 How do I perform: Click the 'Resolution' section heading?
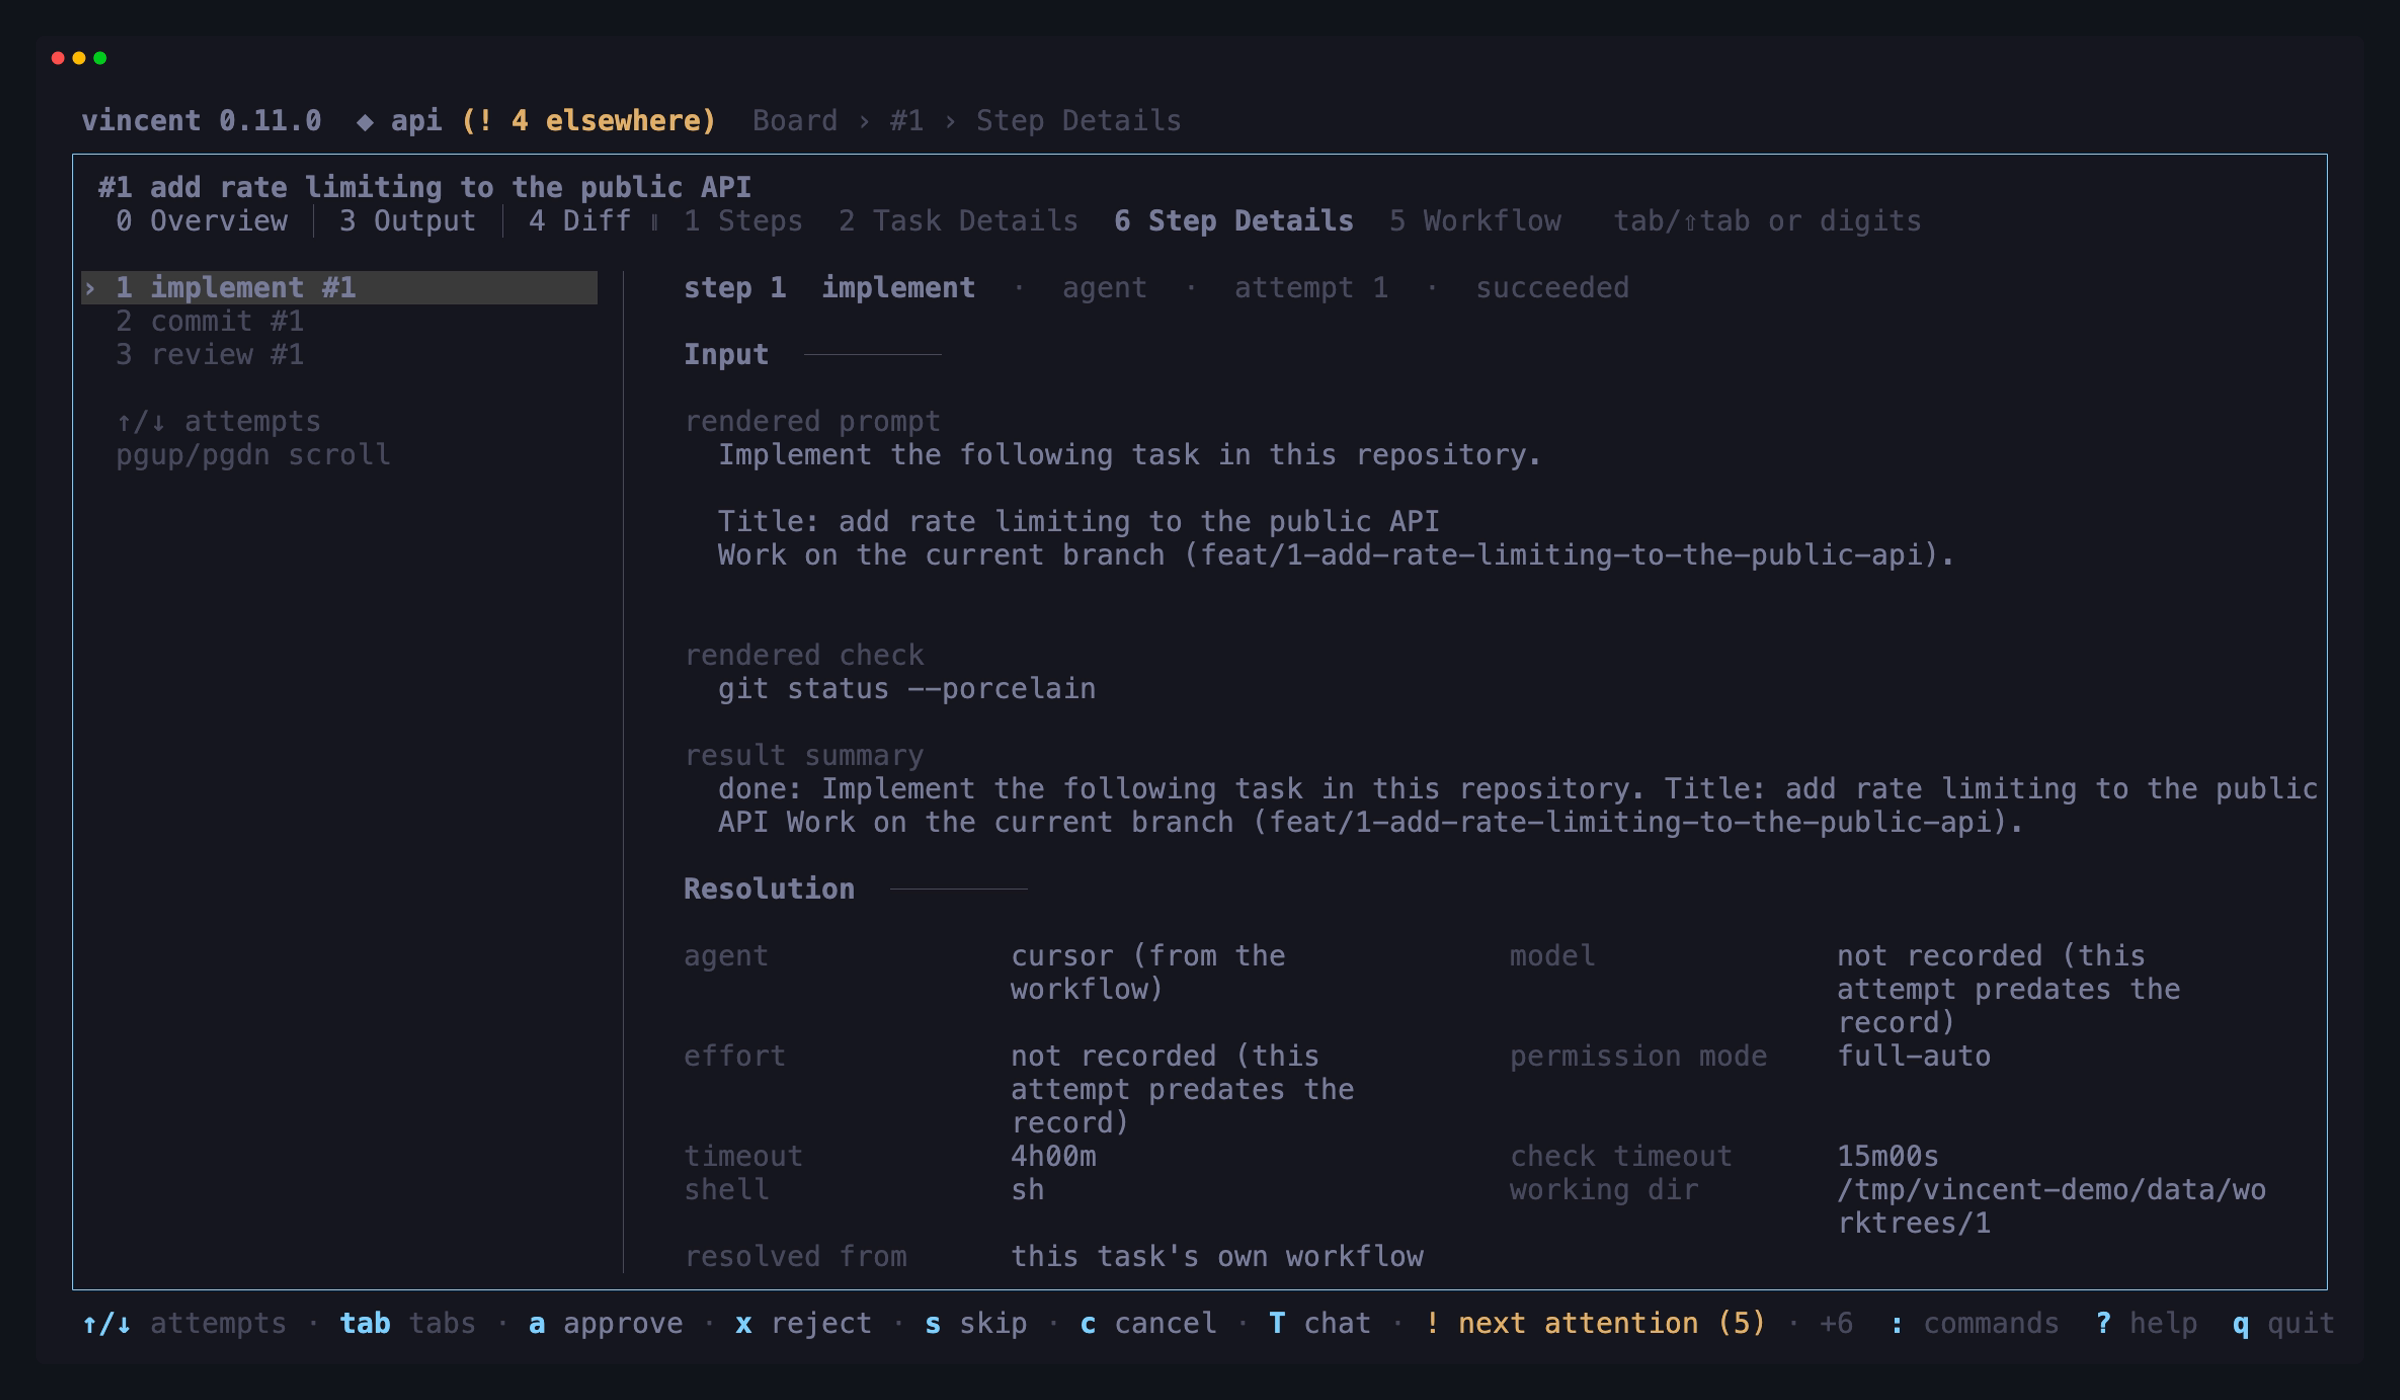click(769, 889)
